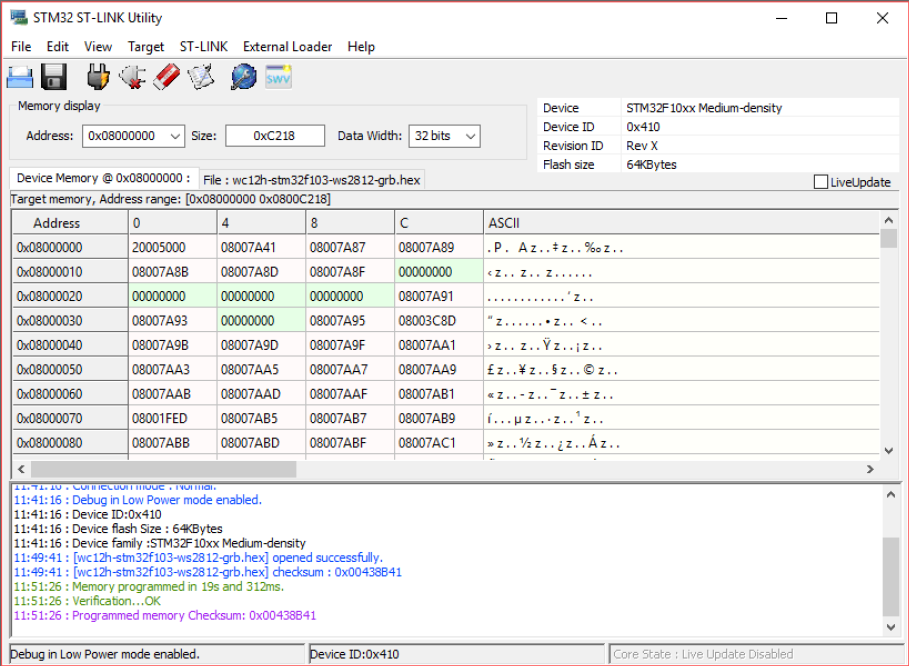Open the External Loader menu
Viewport: 909px width, 666px height.
click(x=288, y=46)
